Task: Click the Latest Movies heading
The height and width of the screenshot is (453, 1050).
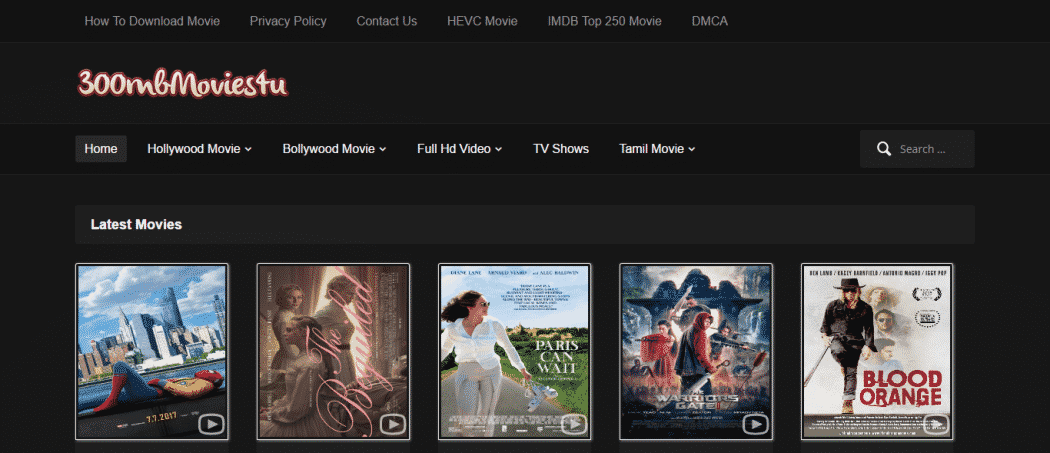Action: click(137, 224)
